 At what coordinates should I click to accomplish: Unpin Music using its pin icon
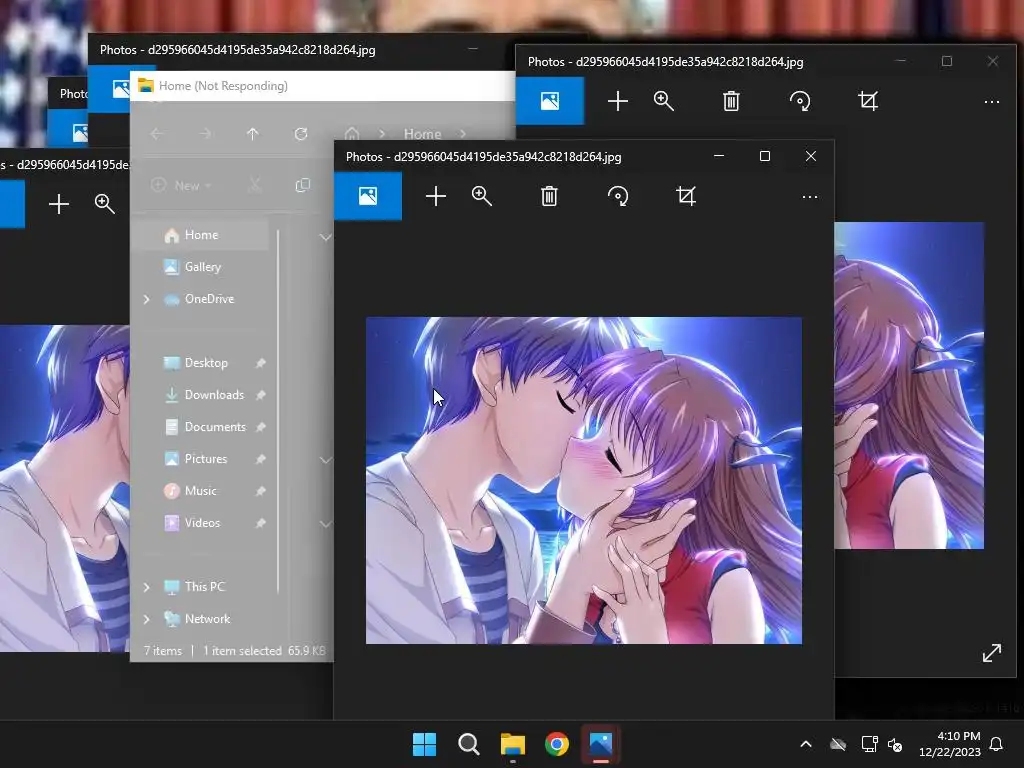(261, 491)
